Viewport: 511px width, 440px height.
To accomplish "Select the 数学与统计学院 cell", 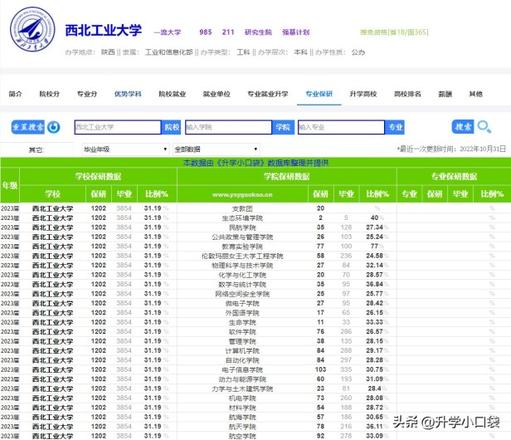I will (242, 285).
